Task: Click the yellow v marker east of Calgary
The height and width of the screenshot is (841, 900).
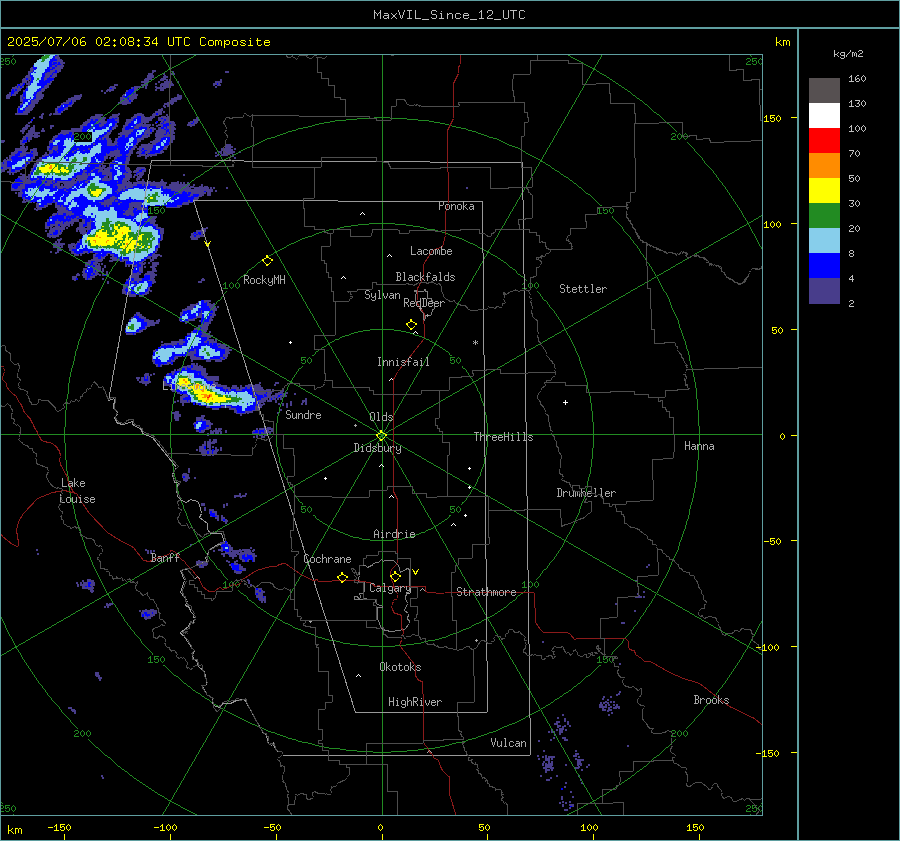Action: 416,572
